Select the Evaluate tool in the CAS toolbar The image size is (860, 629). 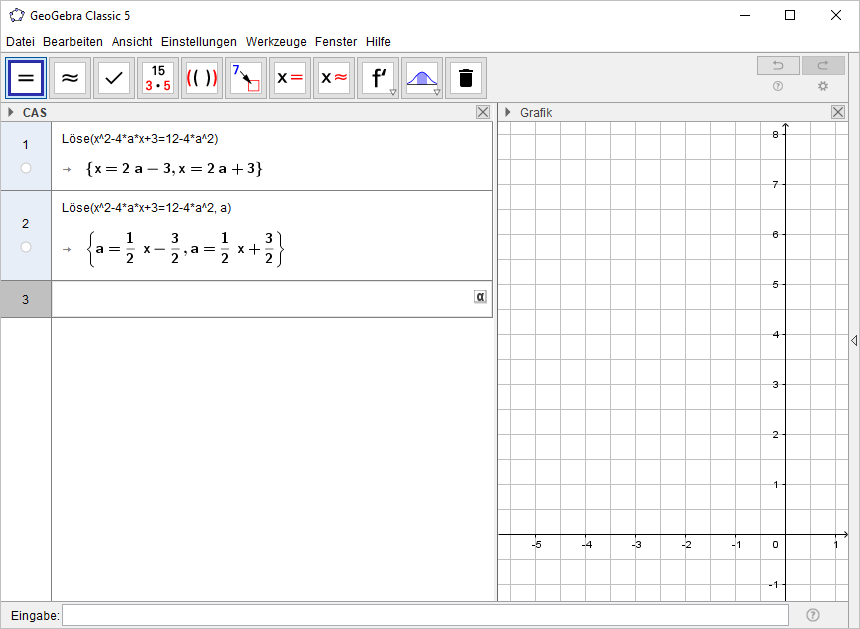point(25,77)
